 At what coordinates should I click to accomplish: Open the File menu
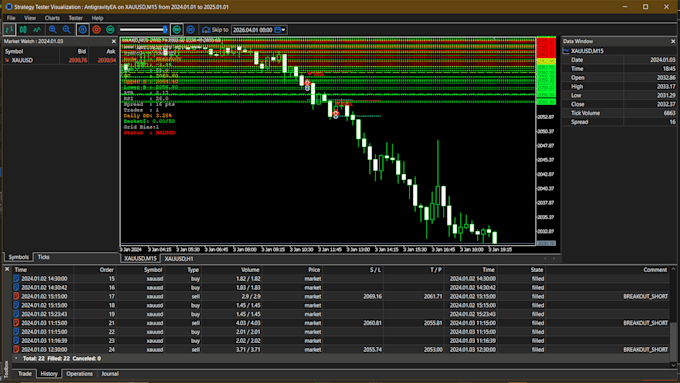point(11,18)
